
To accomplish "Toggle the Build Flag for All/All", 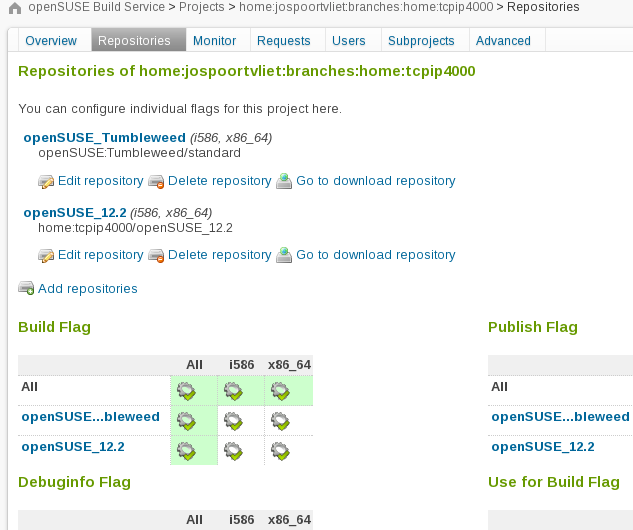I will (x=186, y=391).
